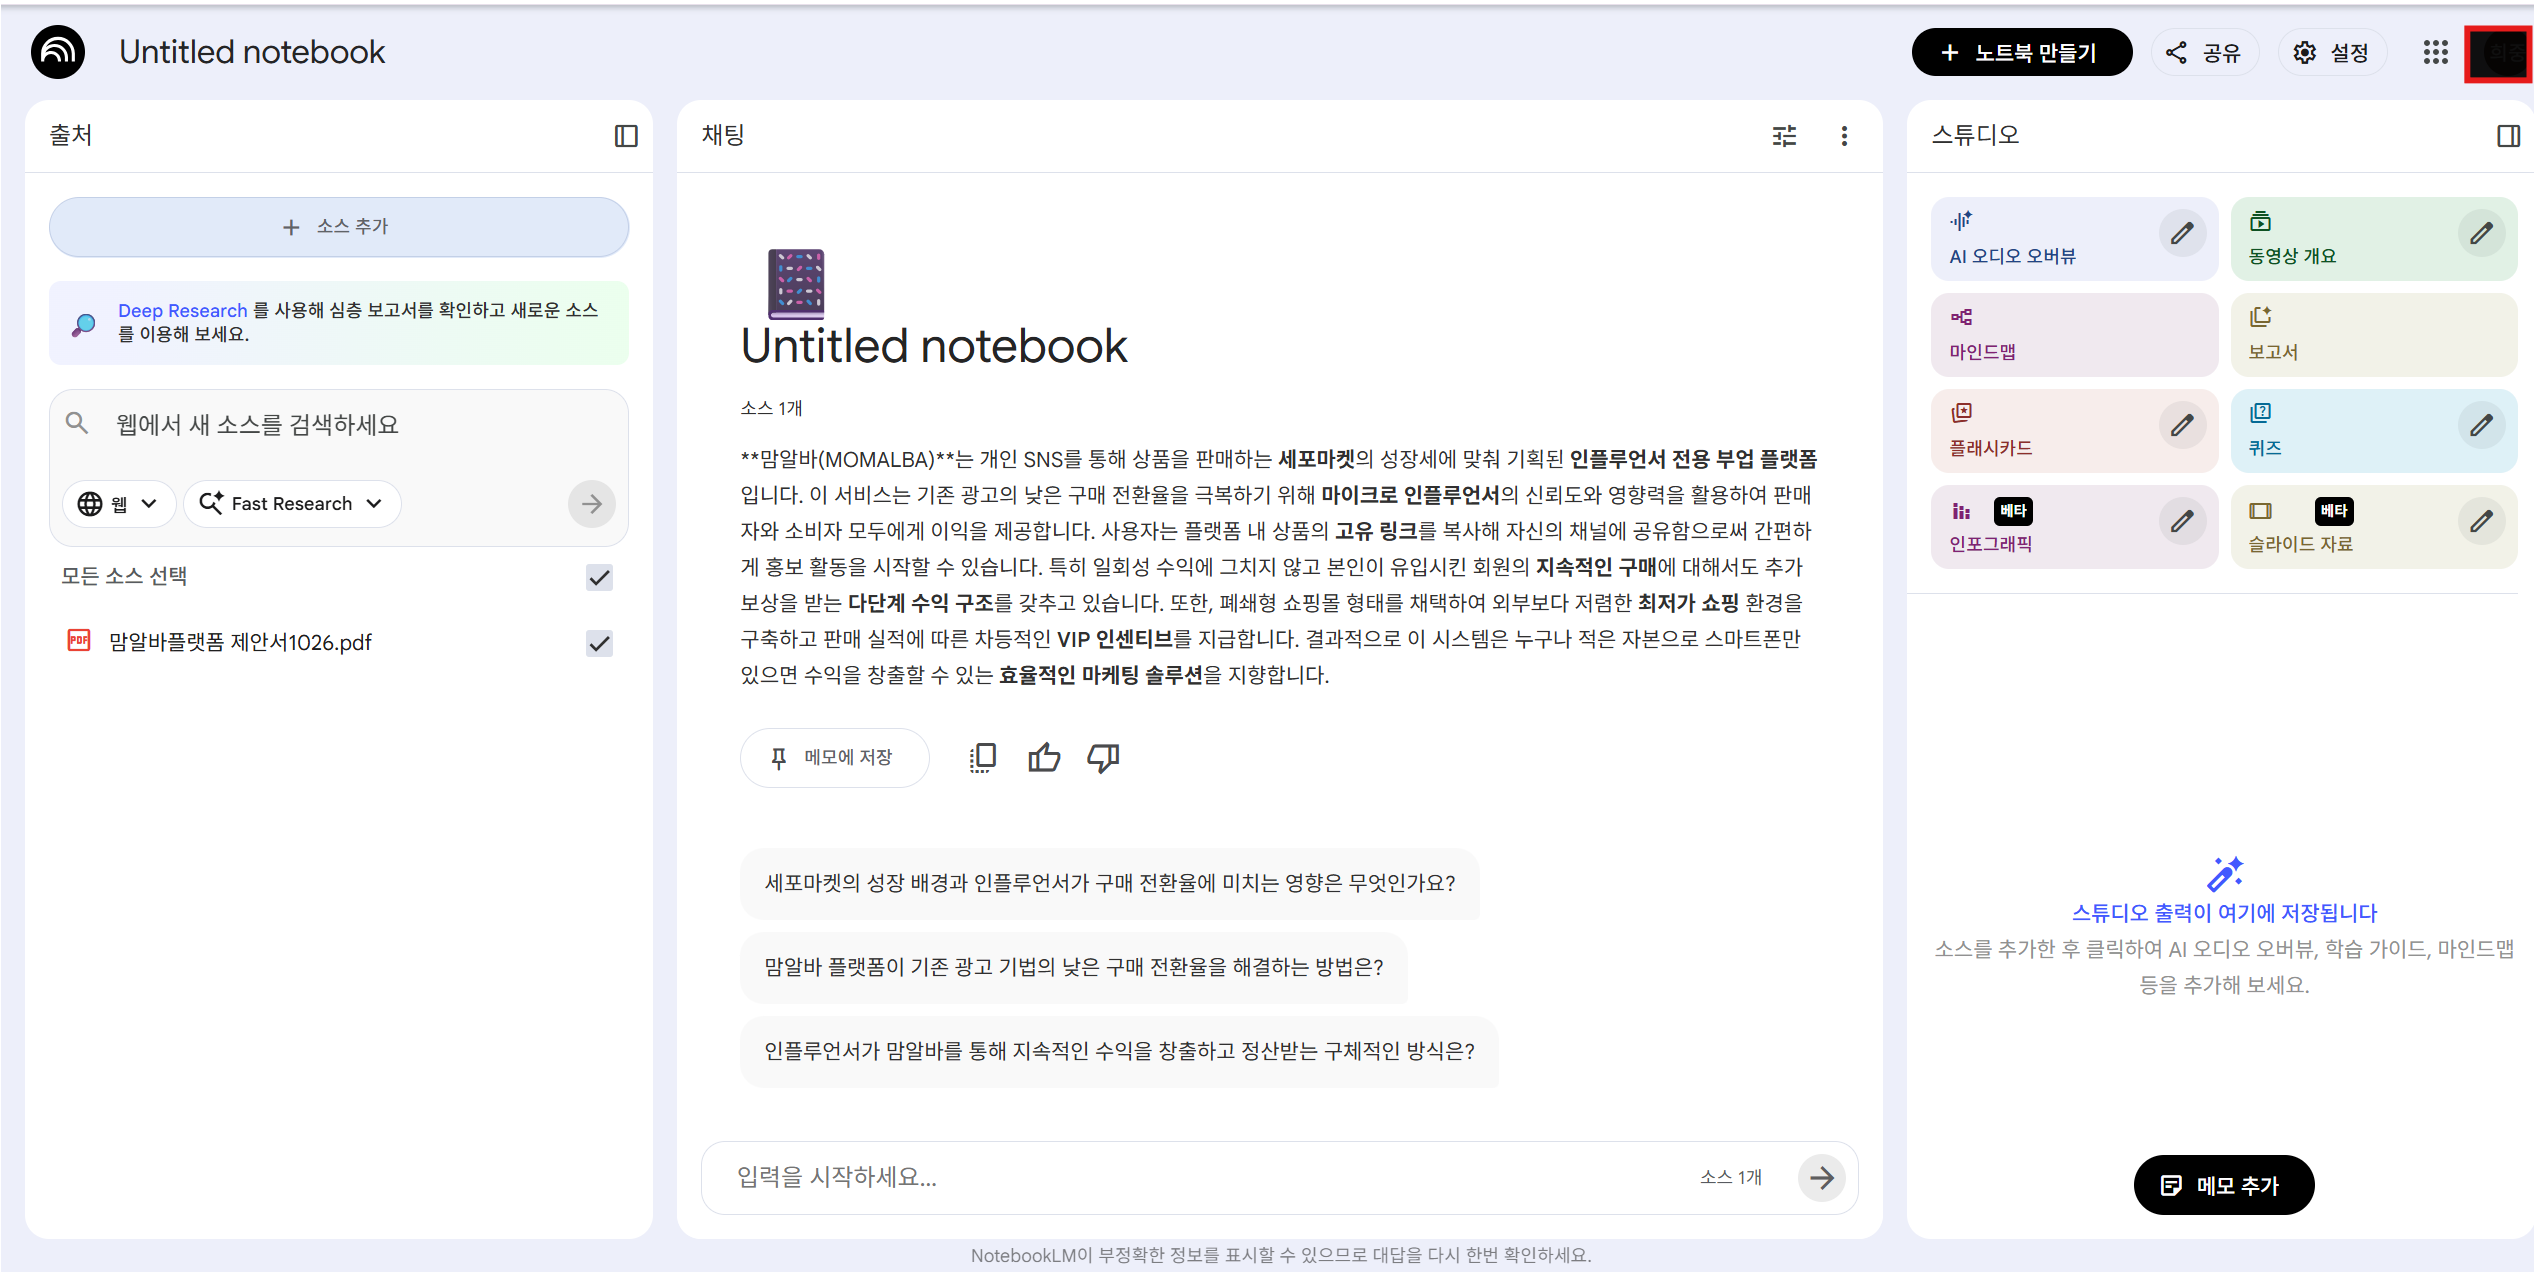The height and width of the screenshot is (1272, 2534).
Task: Collapse the 스튜디오 studio panel icon
Action: 2508,136
